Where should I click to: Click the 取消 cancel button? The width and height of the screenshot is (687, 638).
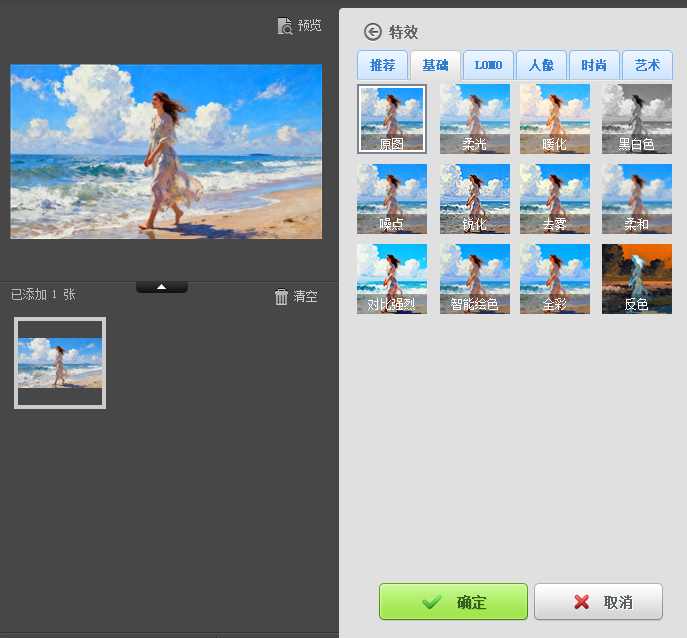pyautogui.click(x=598, y=602)
